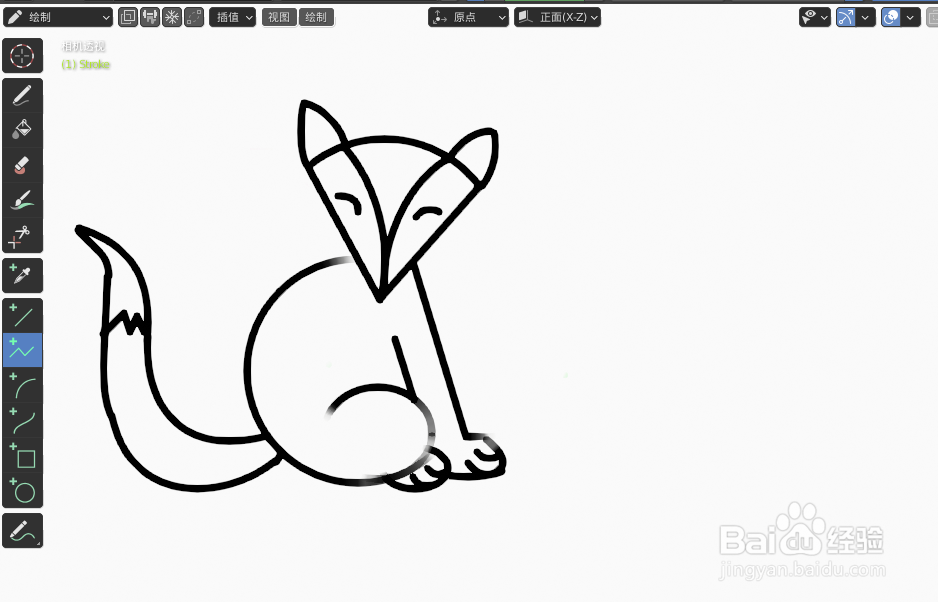Select the Draw pencil tool
This screenshot has height=602, width=938.
pos(22,94)
